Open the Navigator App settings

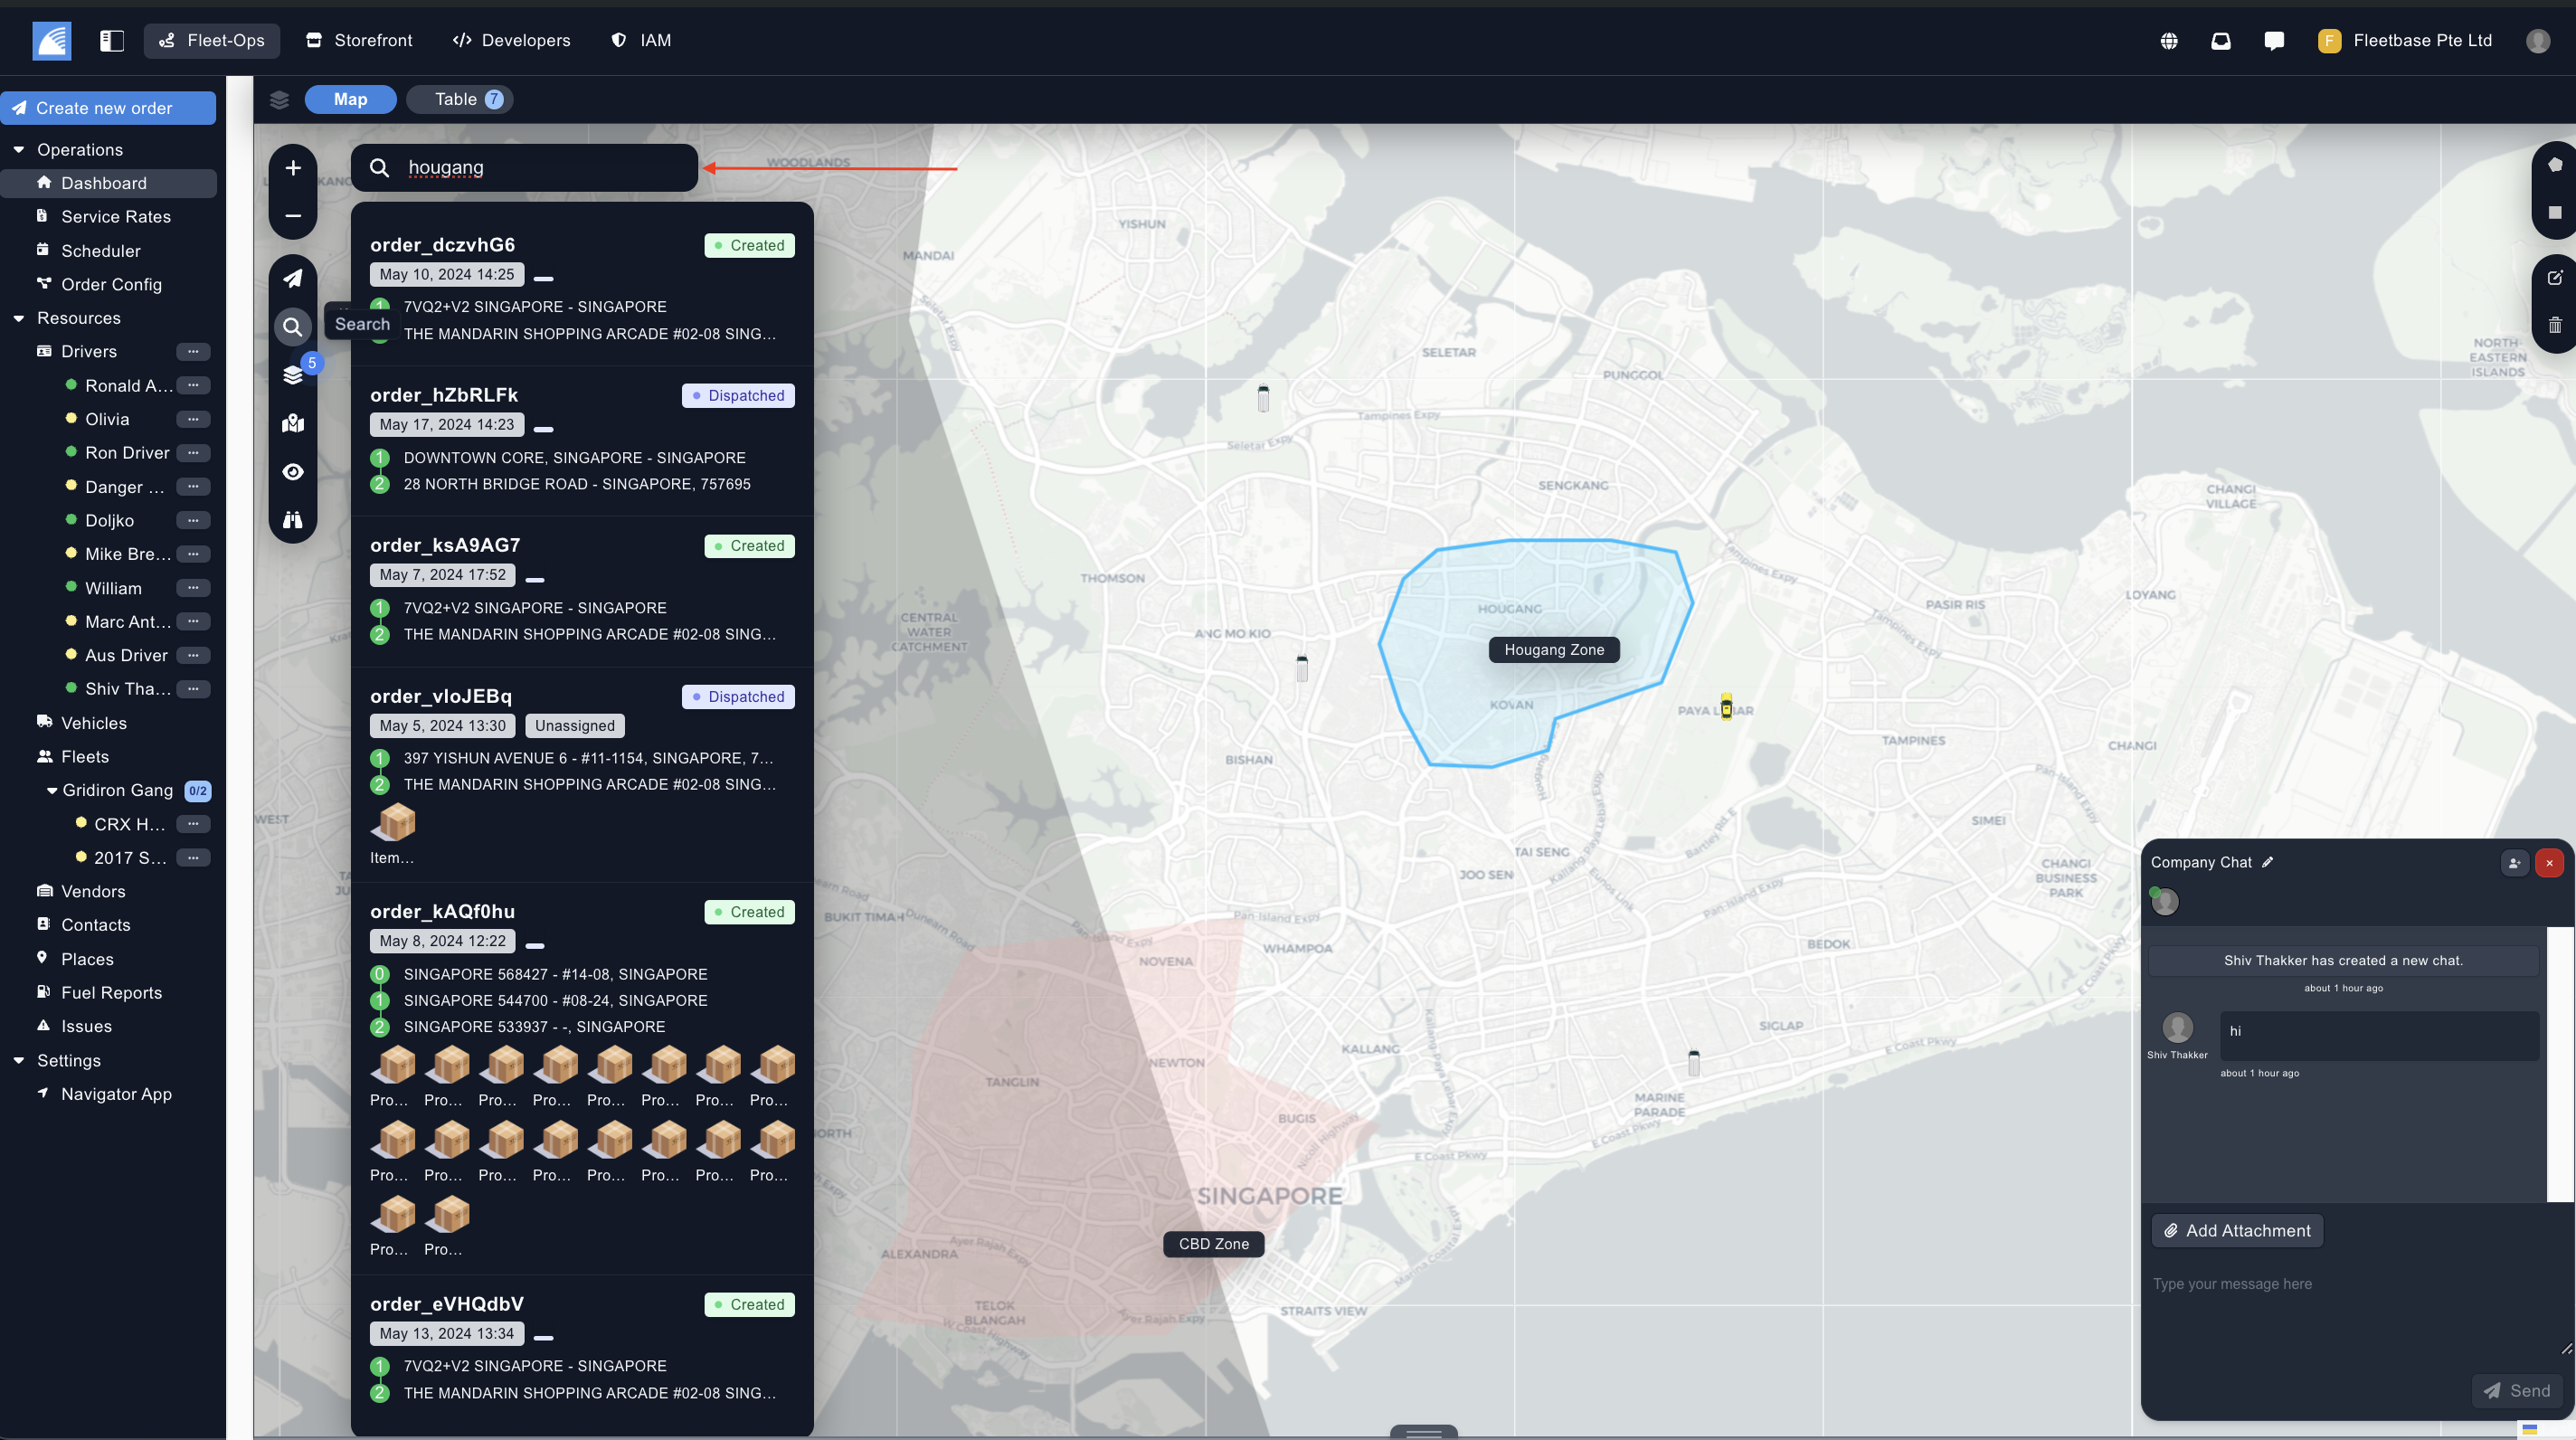click(116, 1094)
